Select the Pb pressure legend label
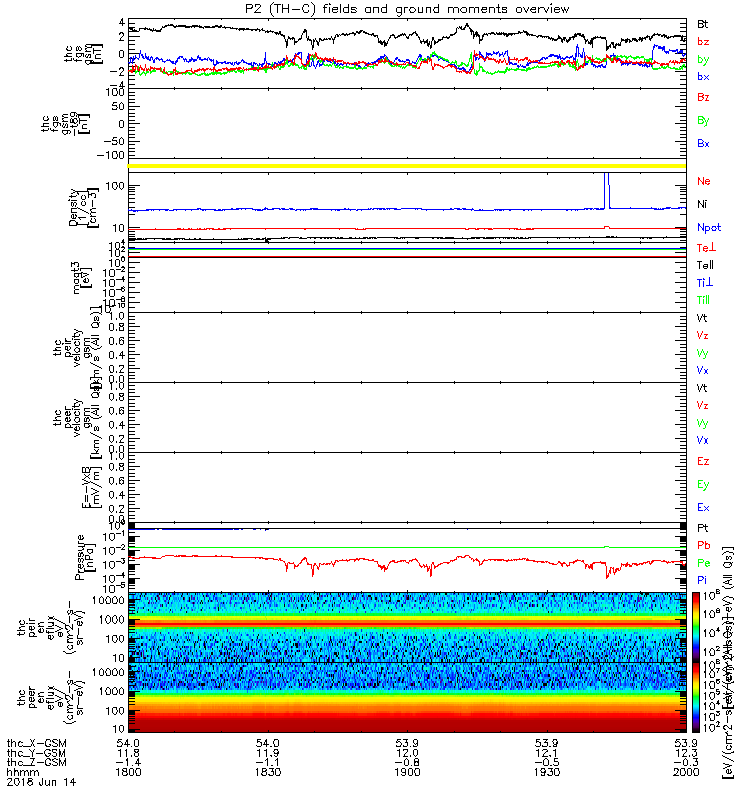750x800 pixels. (704, 545)
